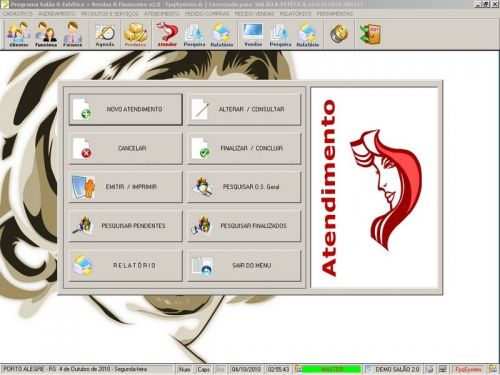Open the Agenda toolbar icon
The width and height of the screenshot is (500, 375).
(105, 34)
